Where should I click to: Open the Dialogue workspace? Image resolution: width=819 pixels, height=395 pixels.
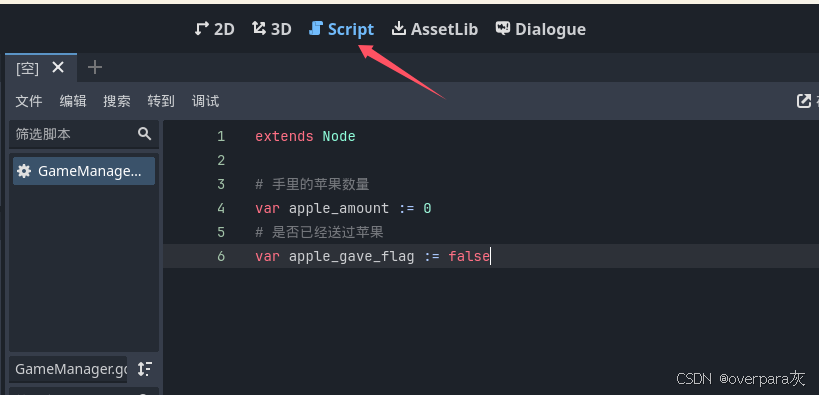pos(541,29)
